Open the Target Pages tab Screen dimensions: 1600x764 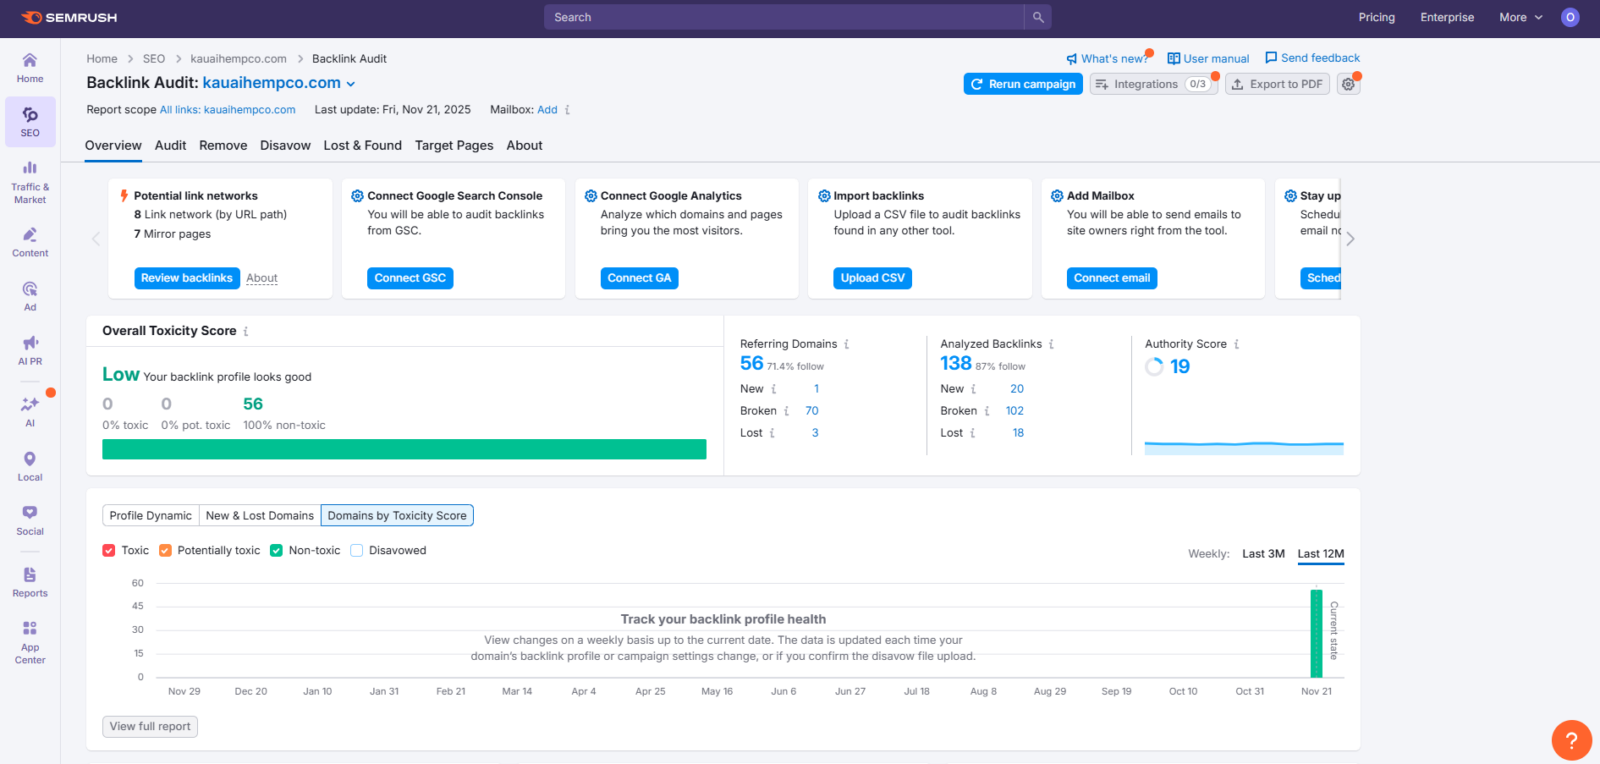pyautogui.click(x=454, y=145)
